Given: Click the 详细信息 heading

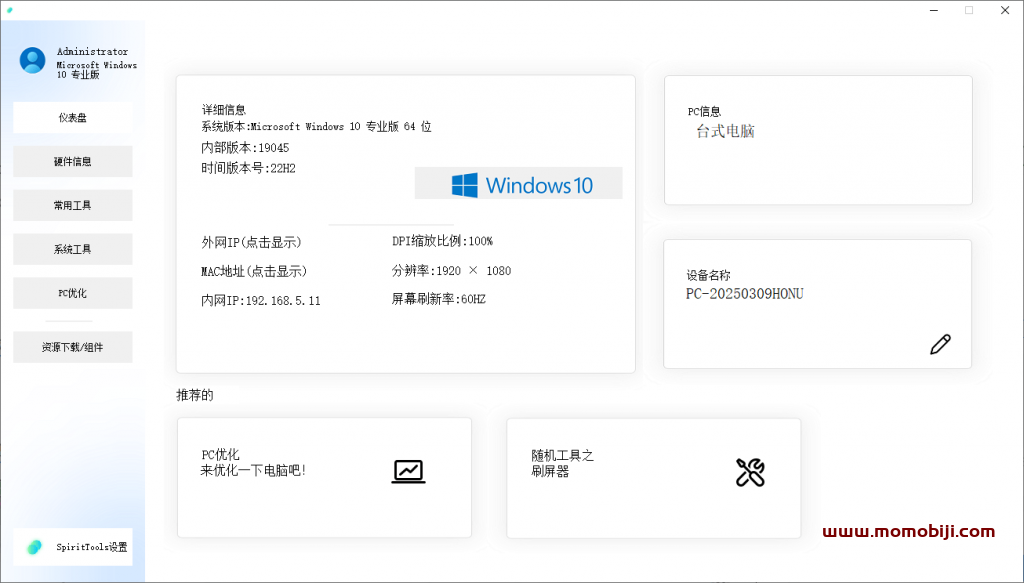Looking at the screenshot, I should [x=223, y=110].
